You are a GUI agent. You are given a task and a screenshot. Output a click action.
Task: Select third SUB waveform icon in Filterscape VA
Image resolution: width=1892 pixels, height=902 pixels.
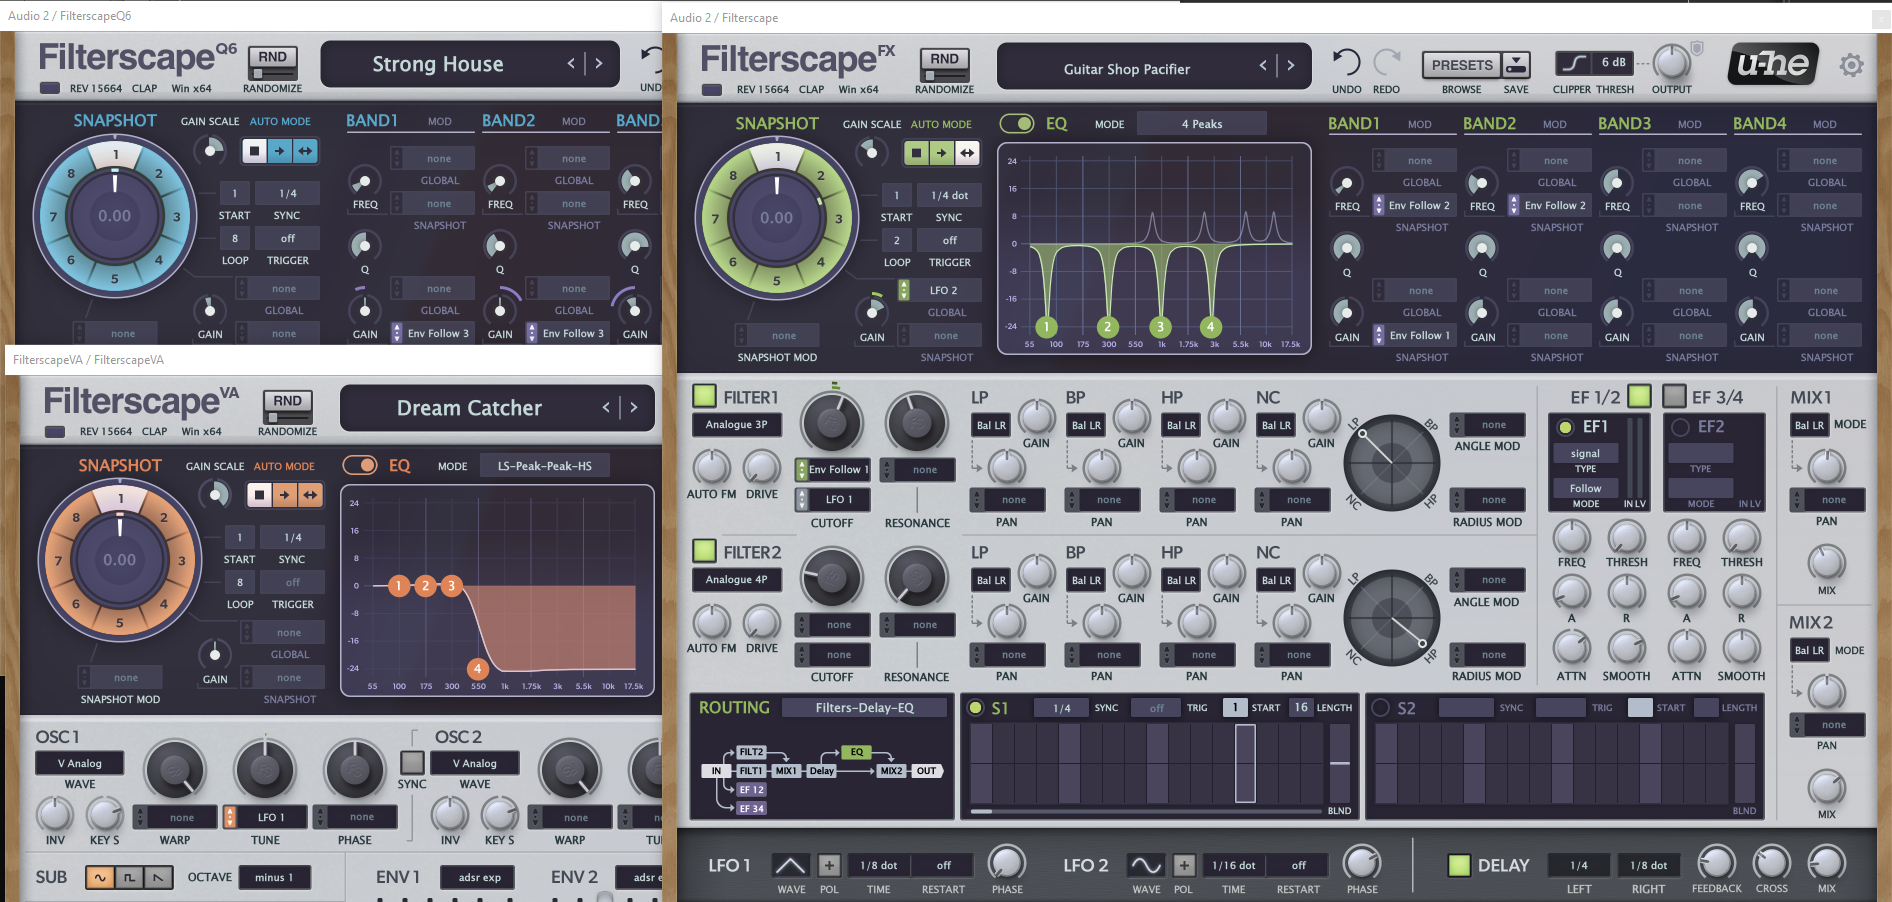pyautogui.click(x=158, y=878)
